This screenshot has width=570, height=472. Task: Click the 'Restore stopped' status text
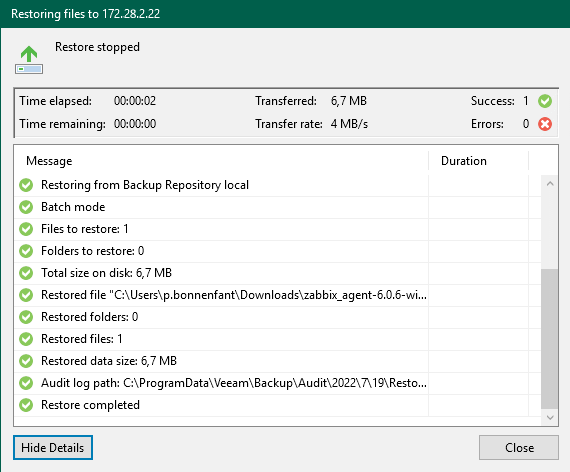(97, 47)
